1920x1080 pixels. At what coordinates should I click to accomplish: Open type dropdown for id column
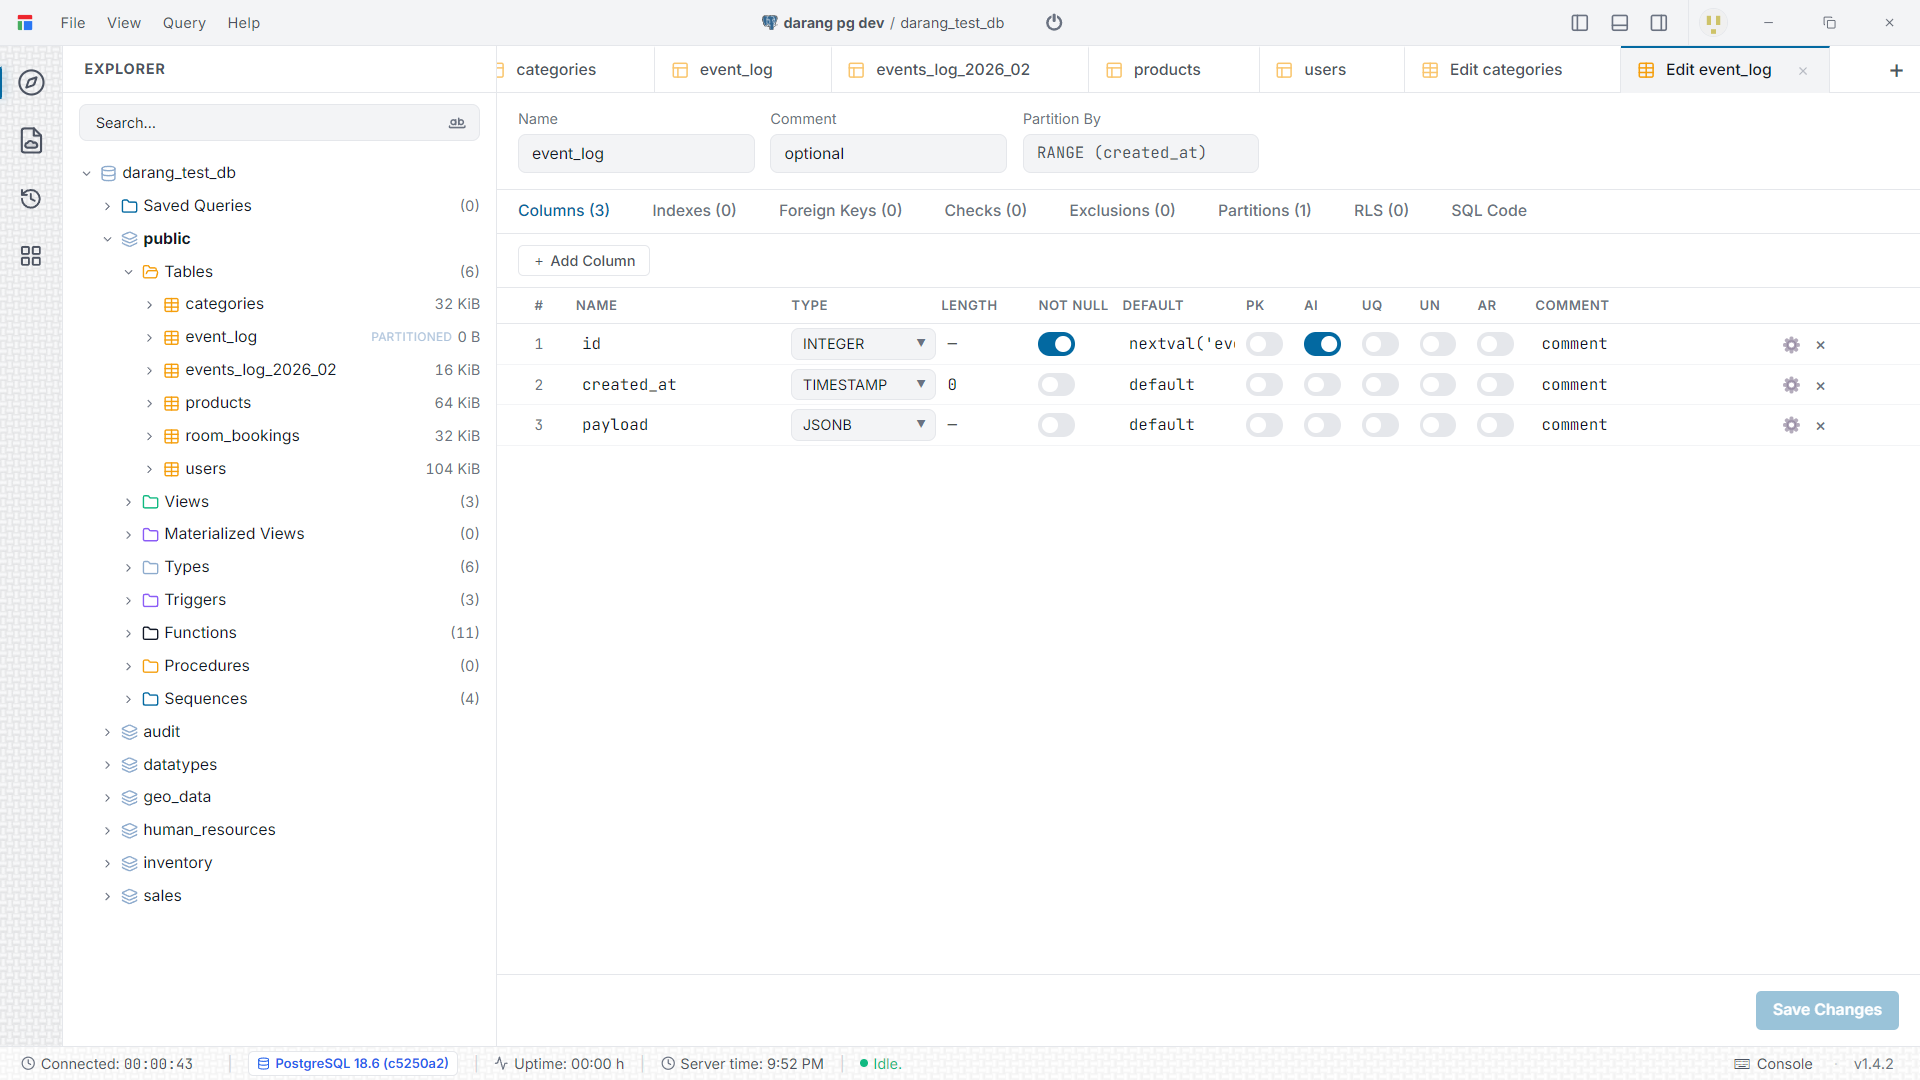[x=863, y=344]
